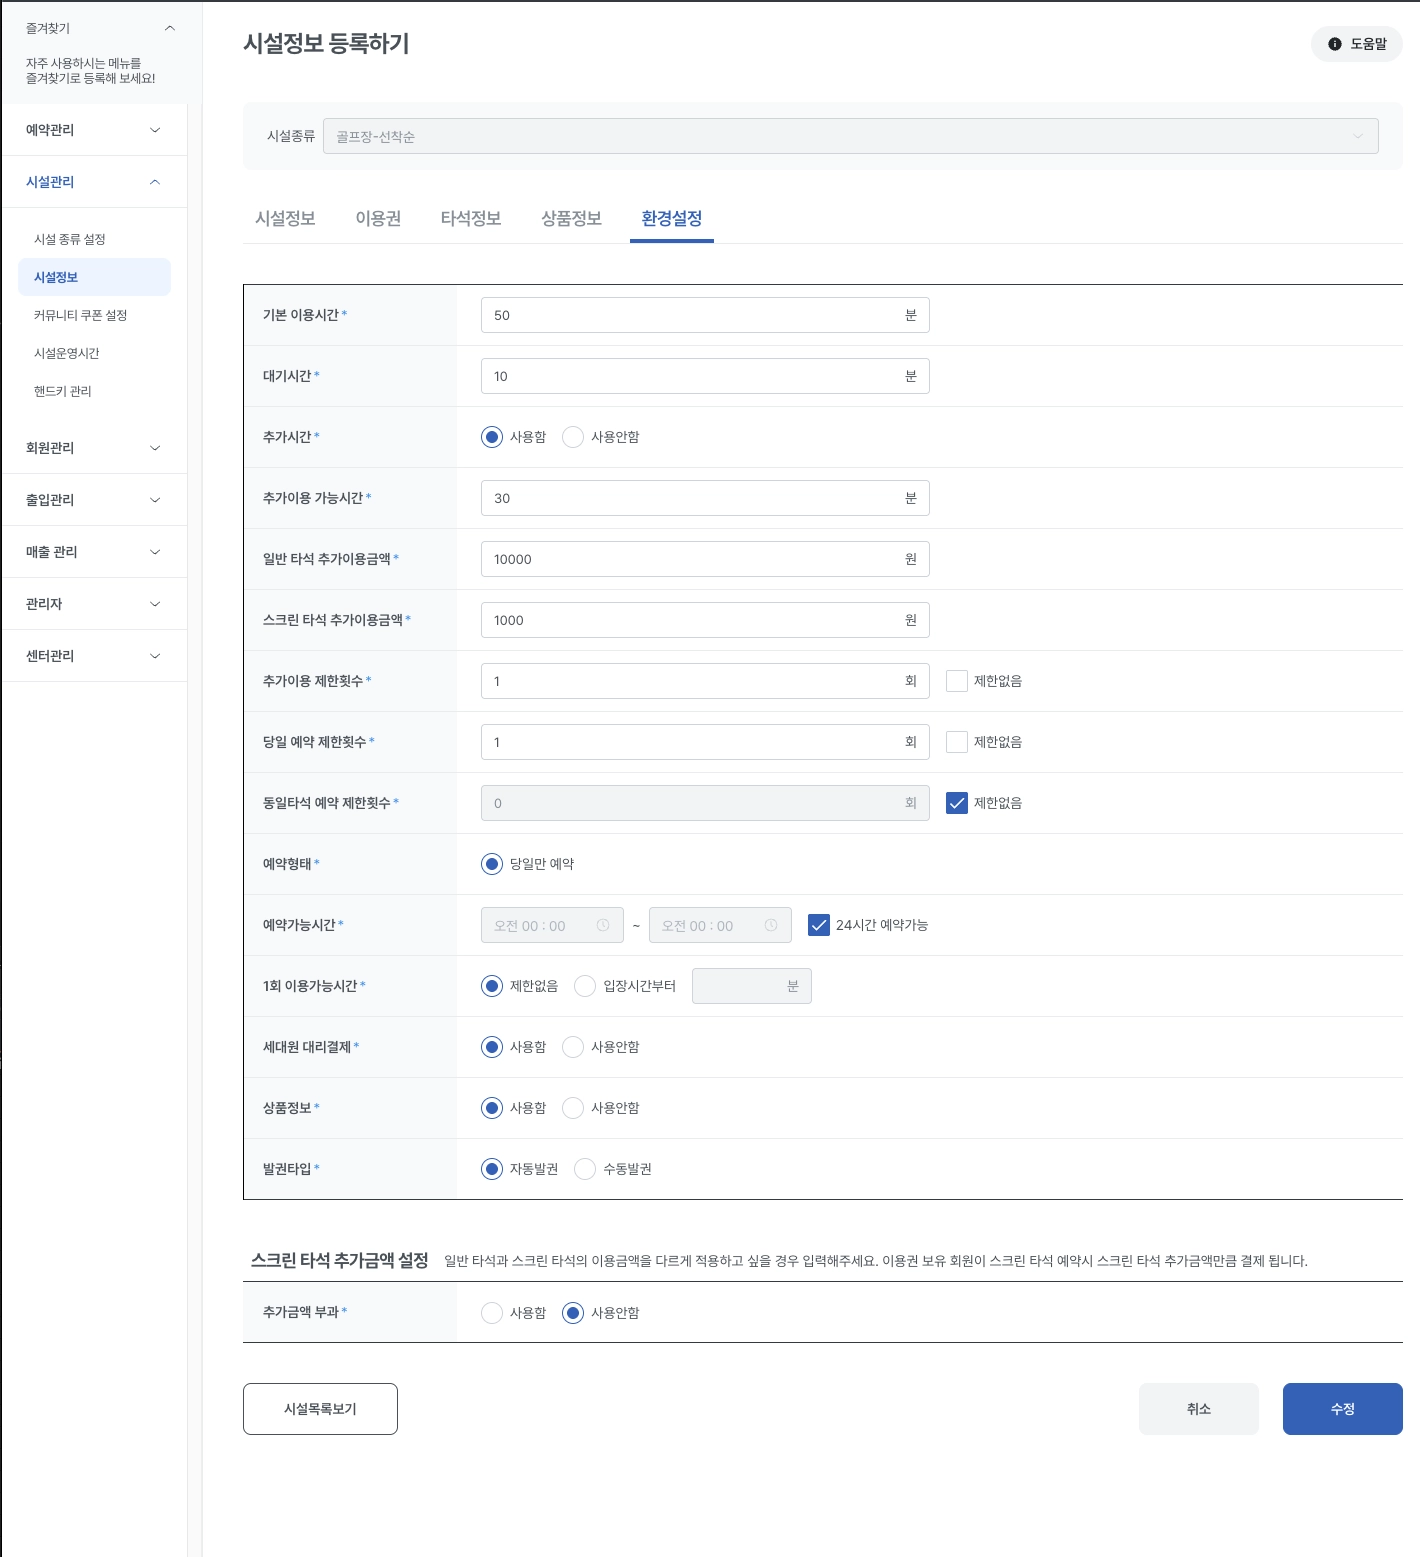Click the 기본 이용시간 input field
Viewport: 1420px width, 1557px height.
705,315
